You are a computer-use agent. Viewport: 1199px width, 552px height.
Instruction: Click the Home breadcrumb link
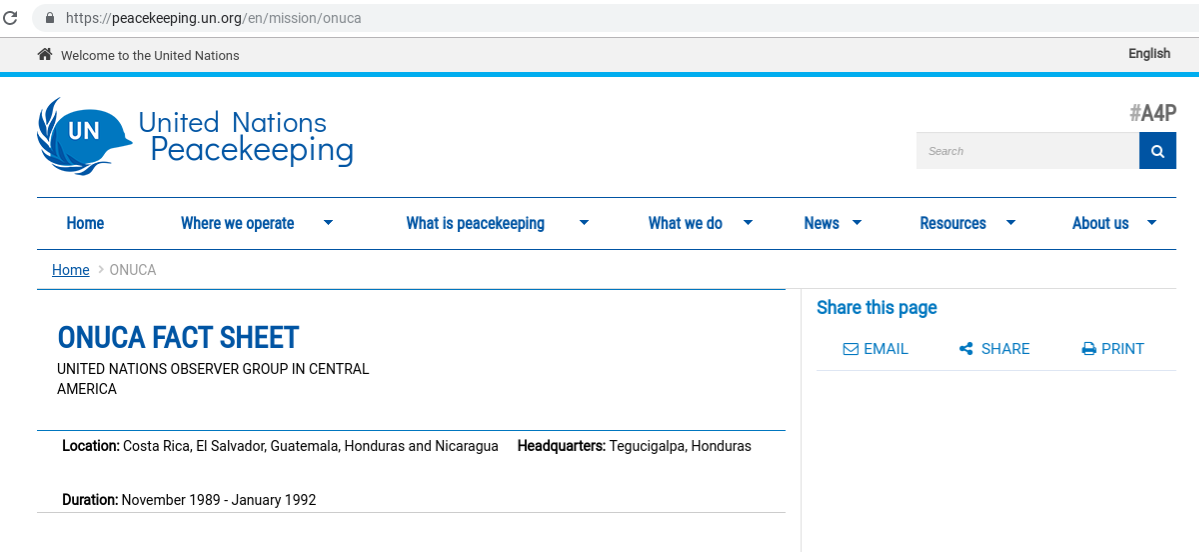(x=70, y=270)
